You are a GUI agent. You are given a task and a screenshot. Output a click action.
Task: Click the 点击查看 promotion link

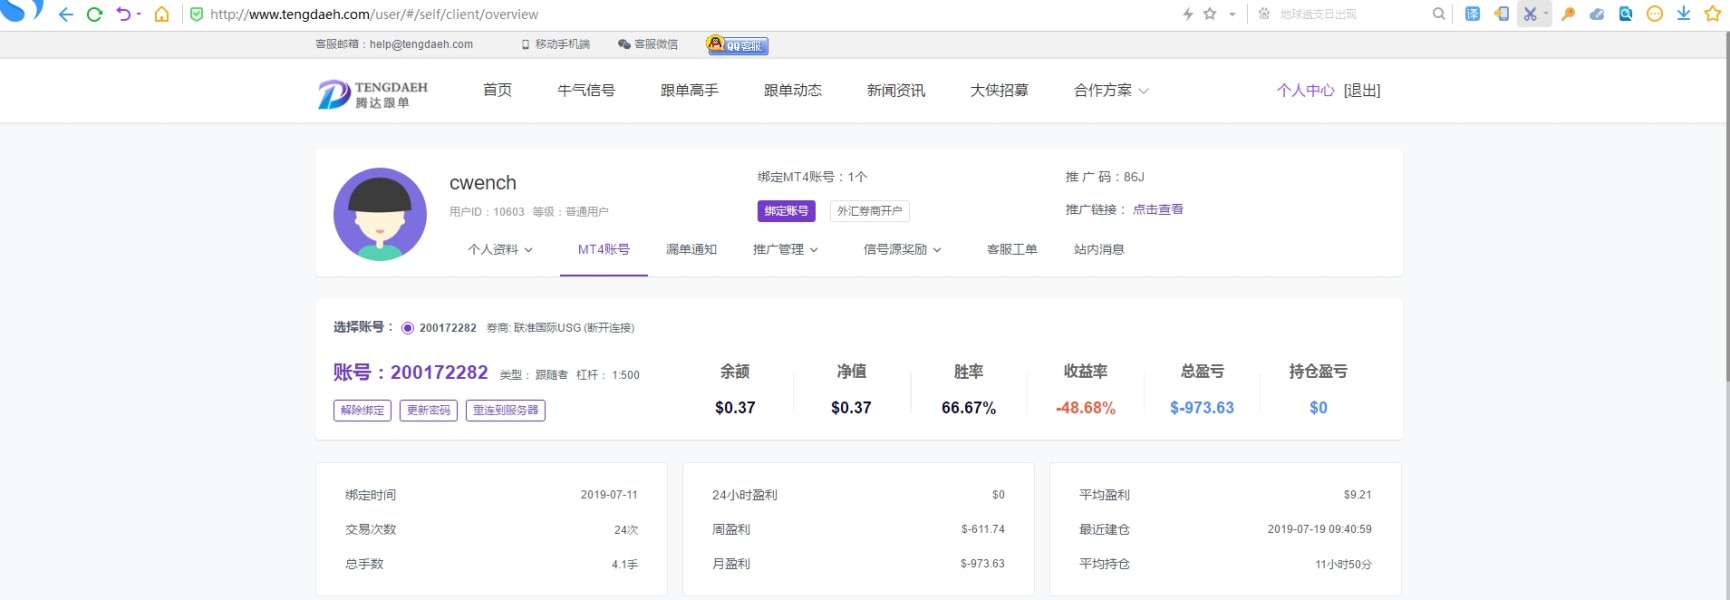(x=1158, y=210)
